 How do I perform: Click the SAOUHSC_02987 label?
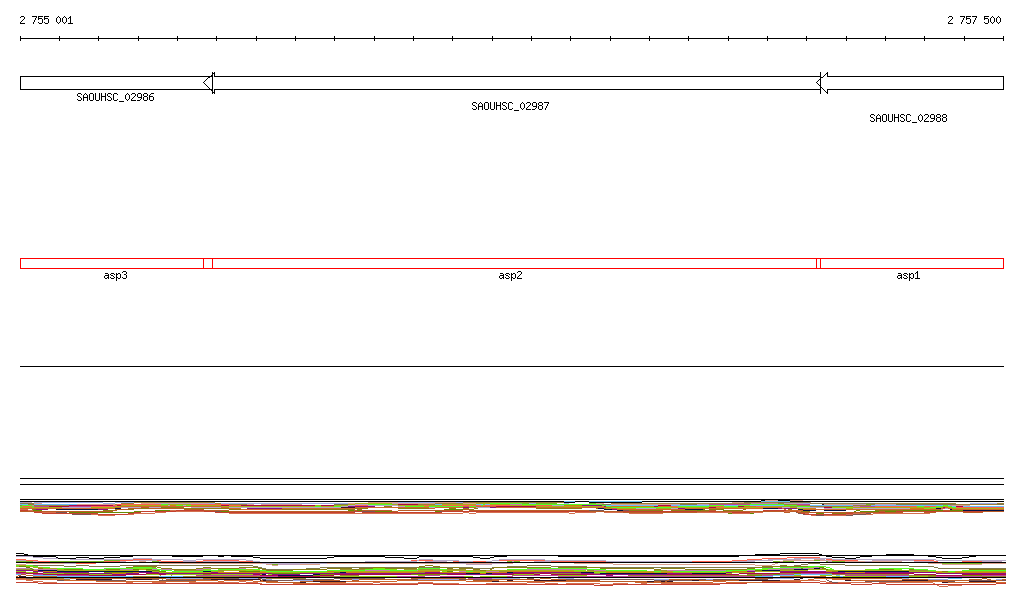click(x=510, y=106)
